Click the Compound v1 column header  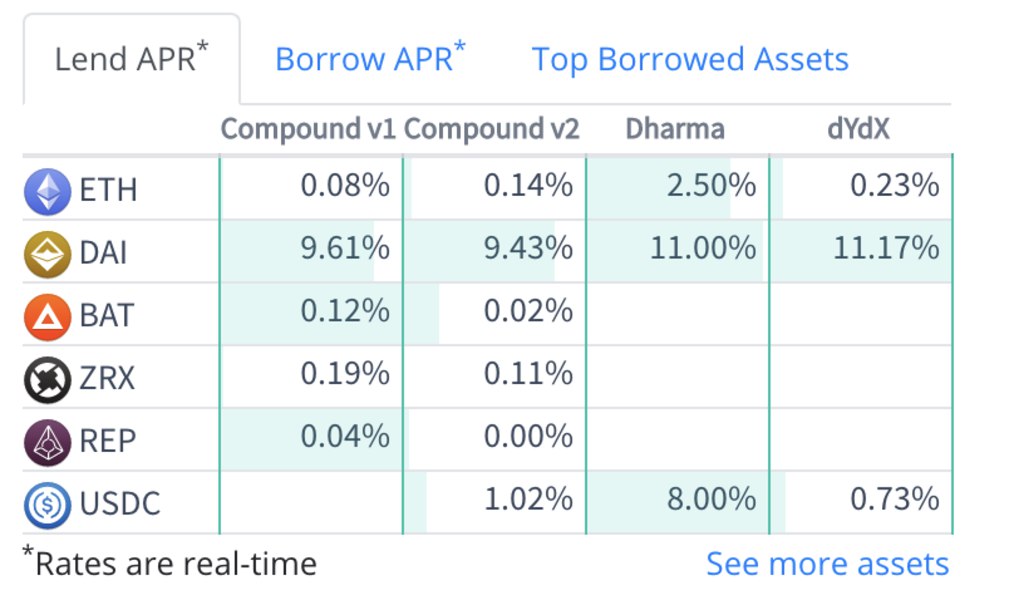point(308,129)
